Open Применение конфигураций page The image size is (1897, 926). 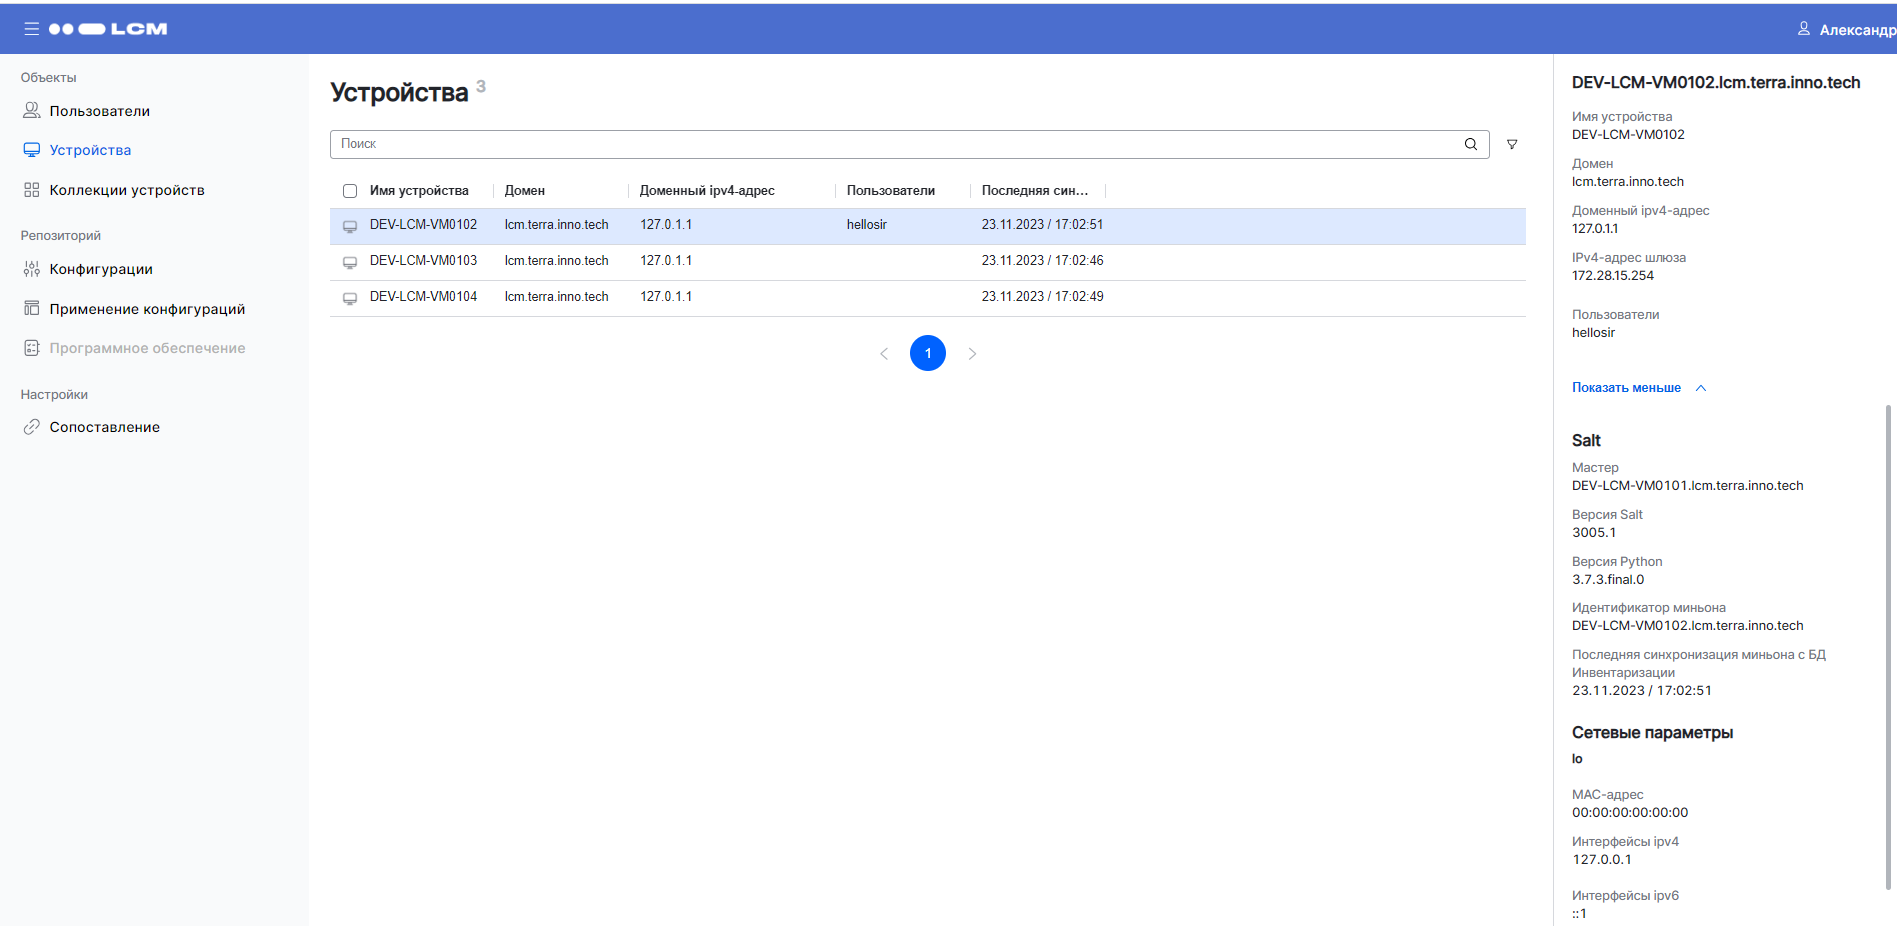147,309
